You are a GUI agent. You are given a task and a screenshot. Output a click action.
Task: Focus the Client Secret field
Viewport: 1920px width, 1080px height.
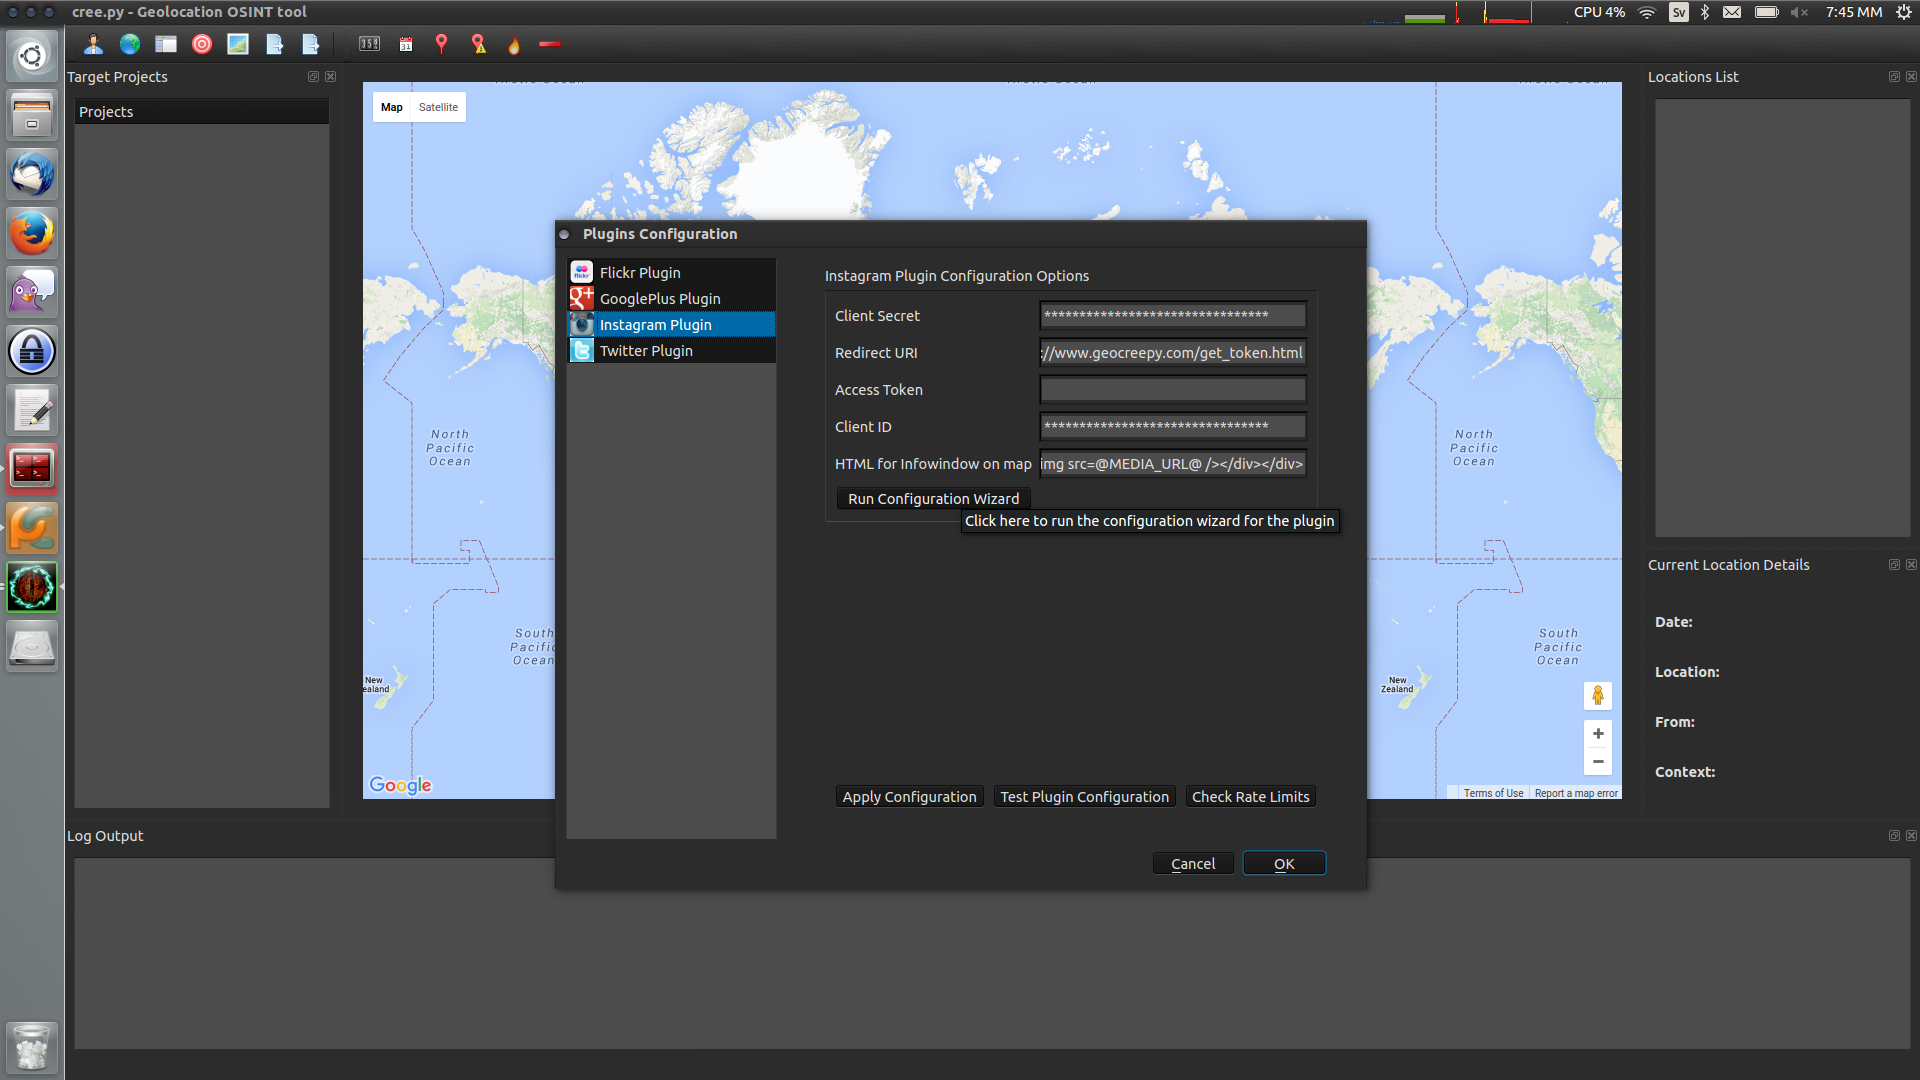coord(1173,315)
